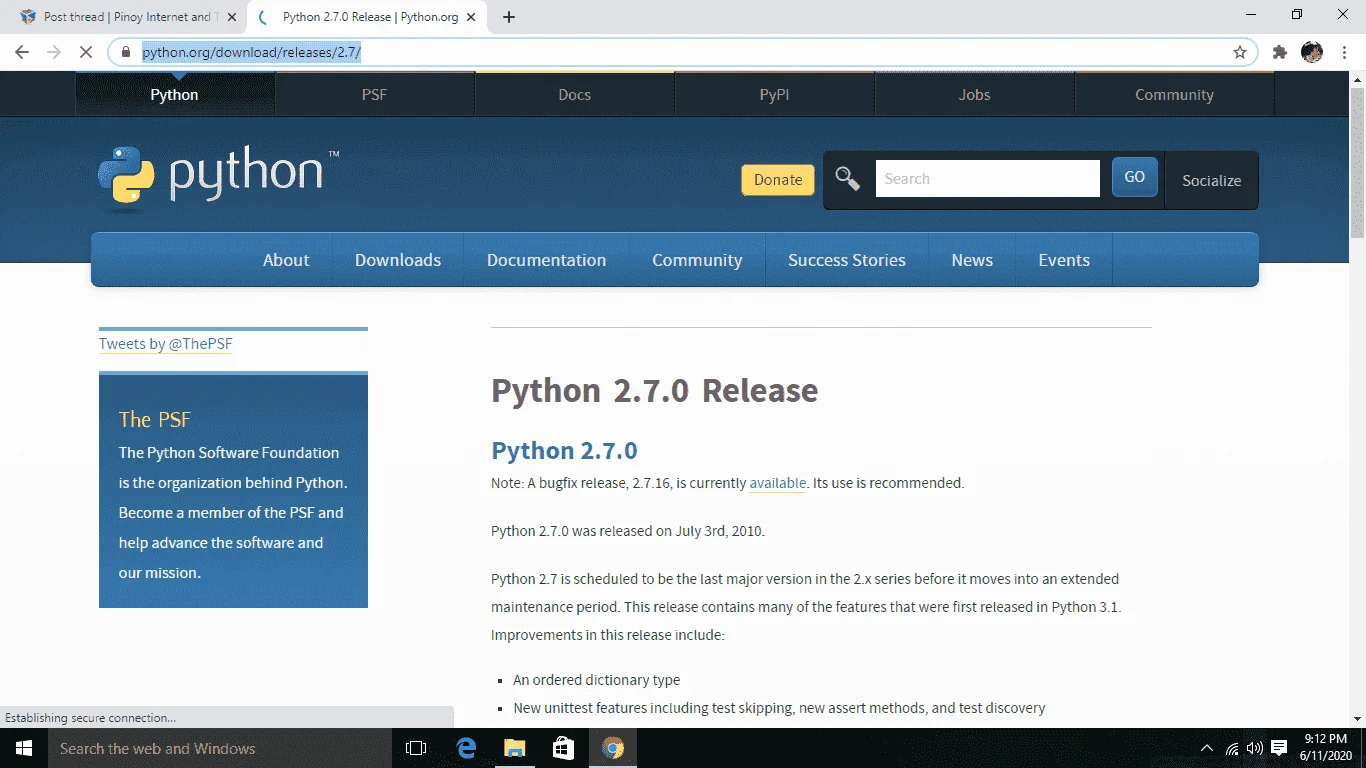This screenshot has width=1366, height=768.
Task: Click the Chrome icon in the taskbar
Action: tap(613, 748)
